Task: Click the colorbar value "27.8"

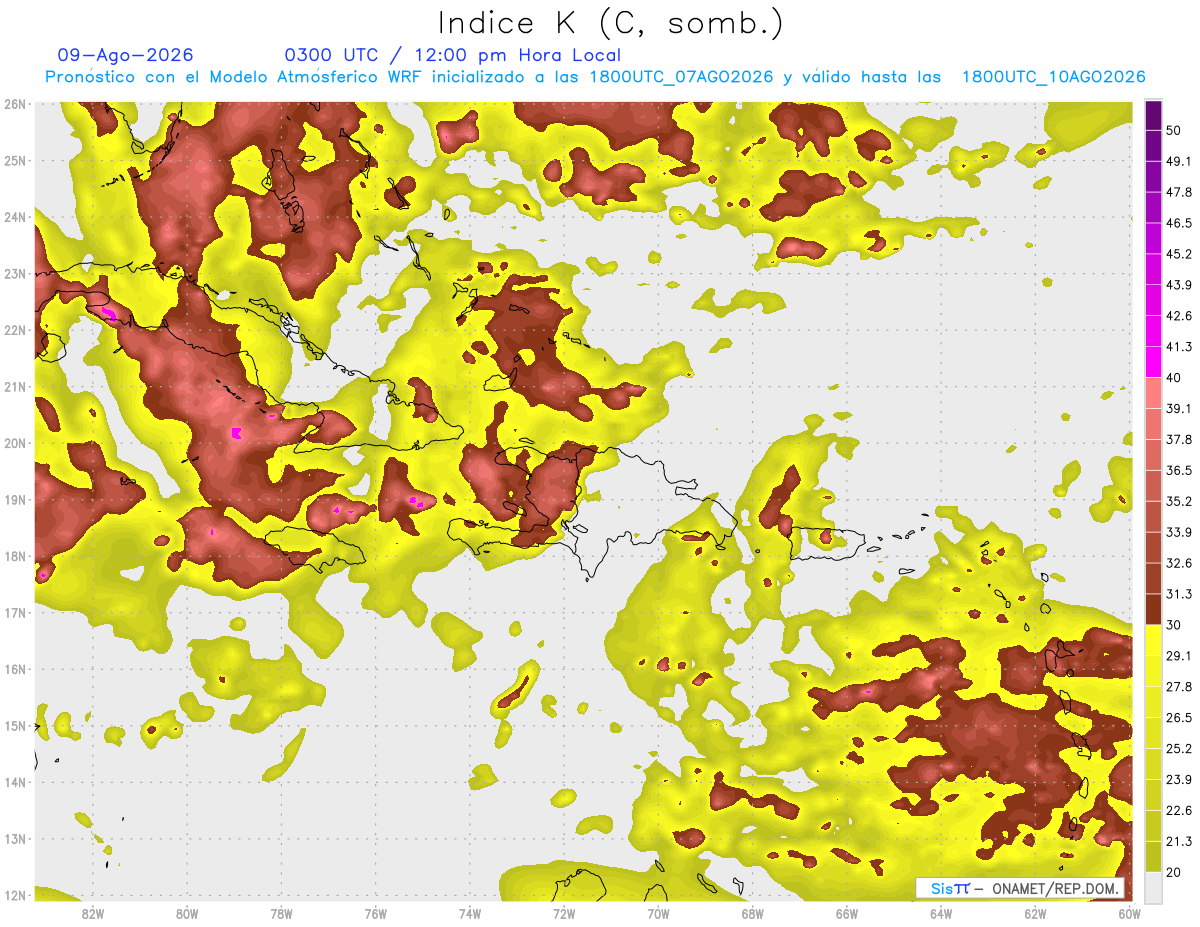Action: pyautogui.click(x=1178, y=687)
